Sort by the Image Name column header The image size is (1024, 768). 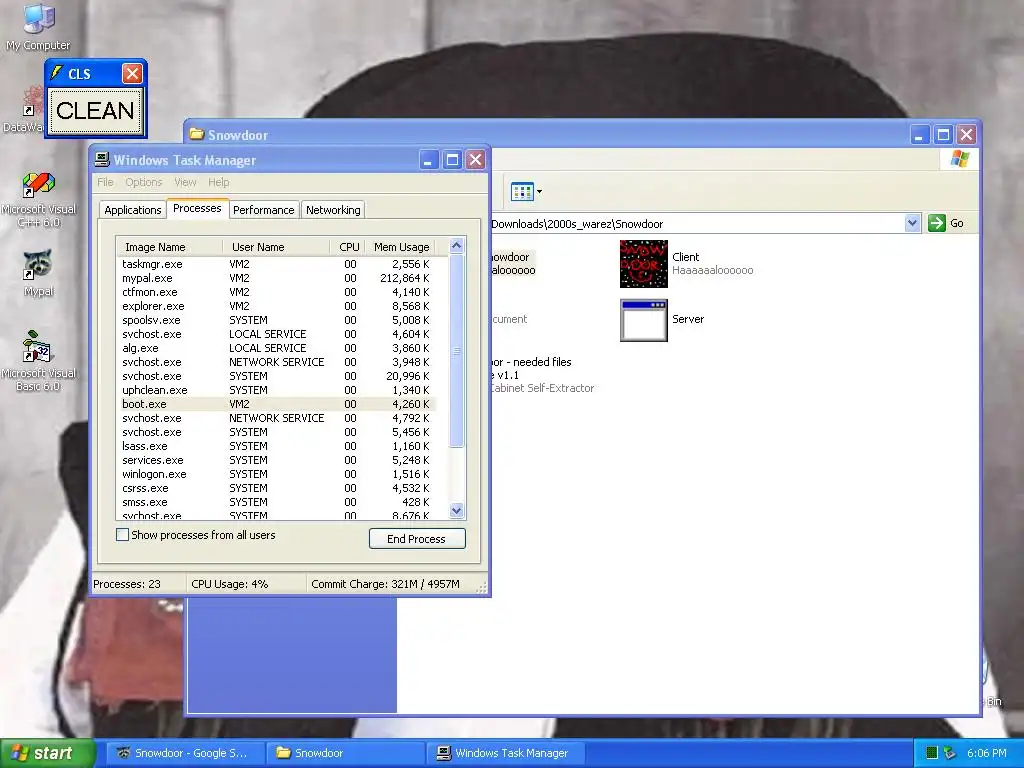click(x=169, y=247)
